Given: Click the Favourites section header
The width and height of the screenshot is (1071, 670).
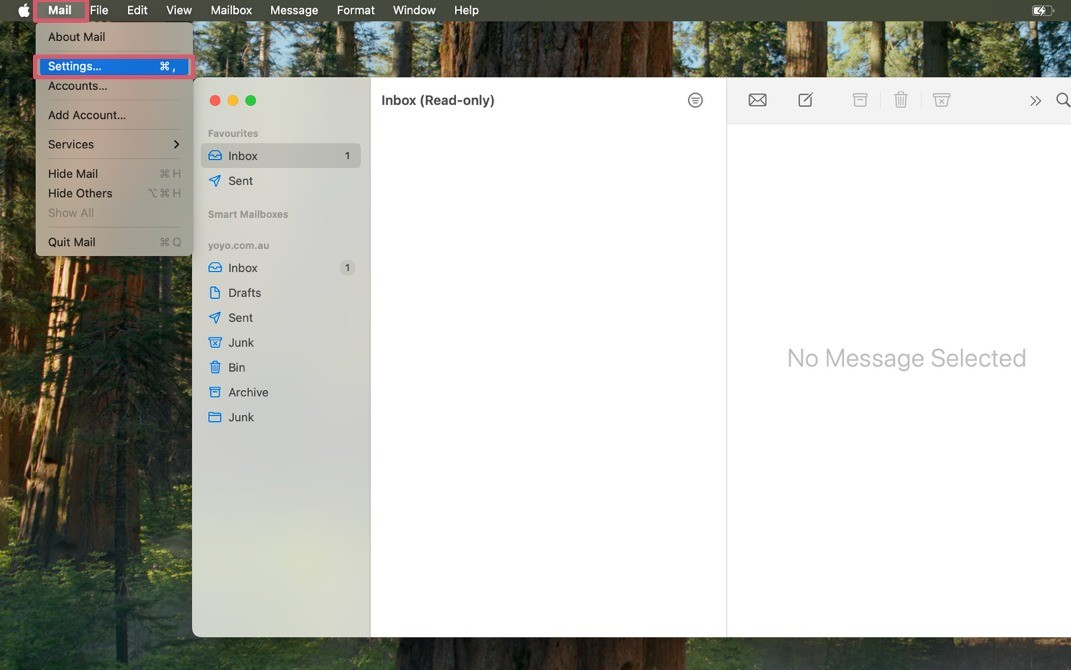Looking at the screenshot, I should point(233,133).
